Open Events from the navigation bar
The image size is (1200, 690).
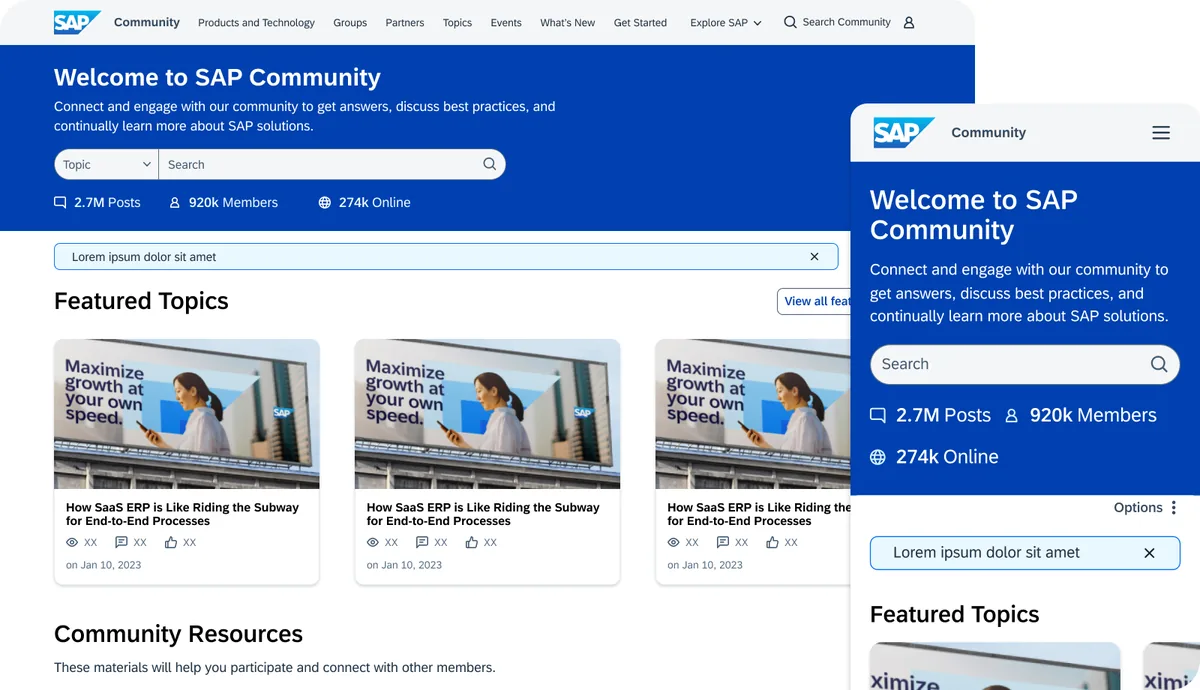(506, 22)
